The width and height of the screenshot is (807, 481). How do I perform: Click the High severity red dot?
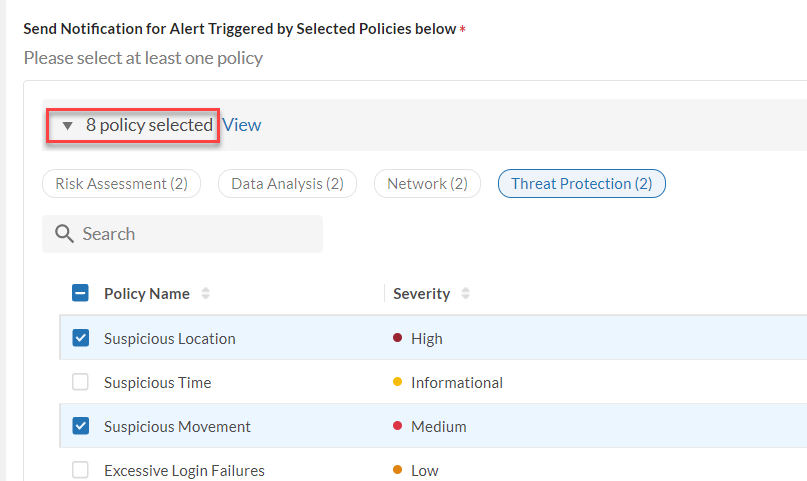pos(398,338)
